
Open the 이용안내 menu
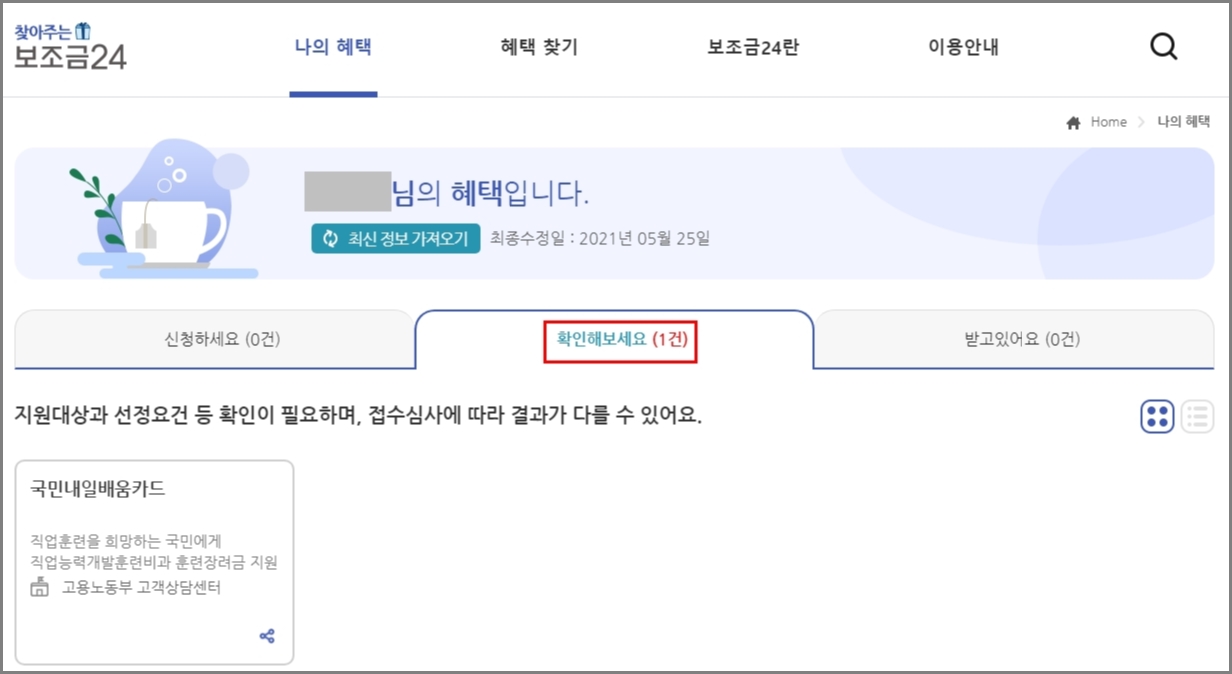click(962, 46)
